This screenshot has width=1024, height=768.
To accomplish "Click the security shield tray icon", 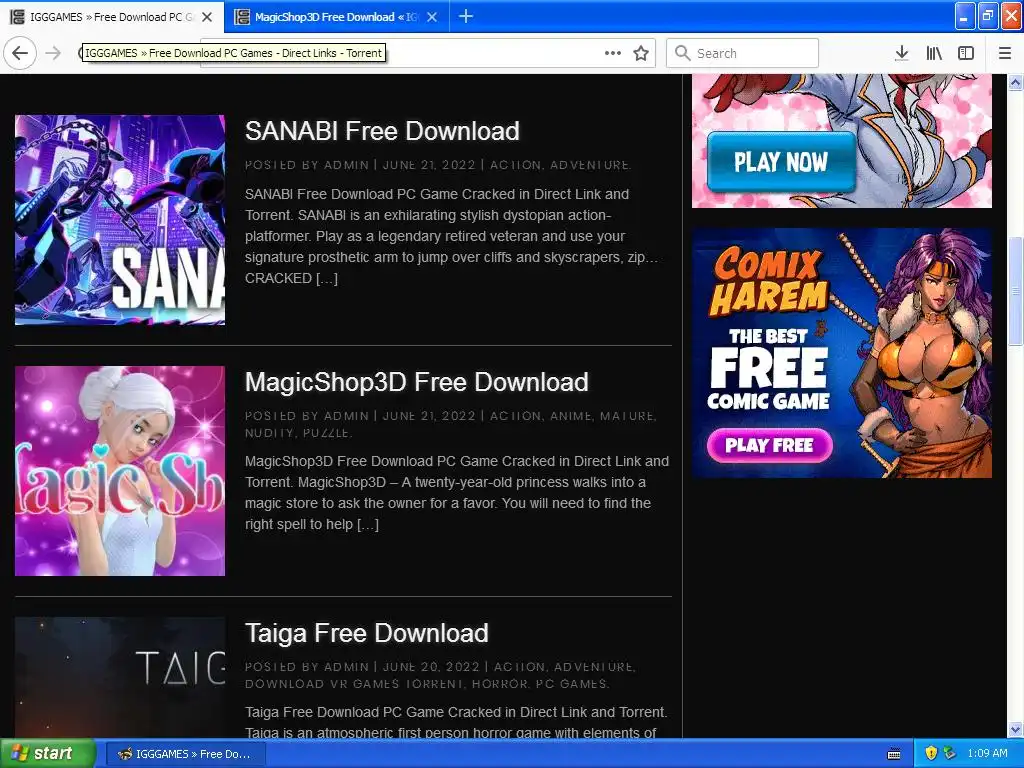I will pos(932,754).
